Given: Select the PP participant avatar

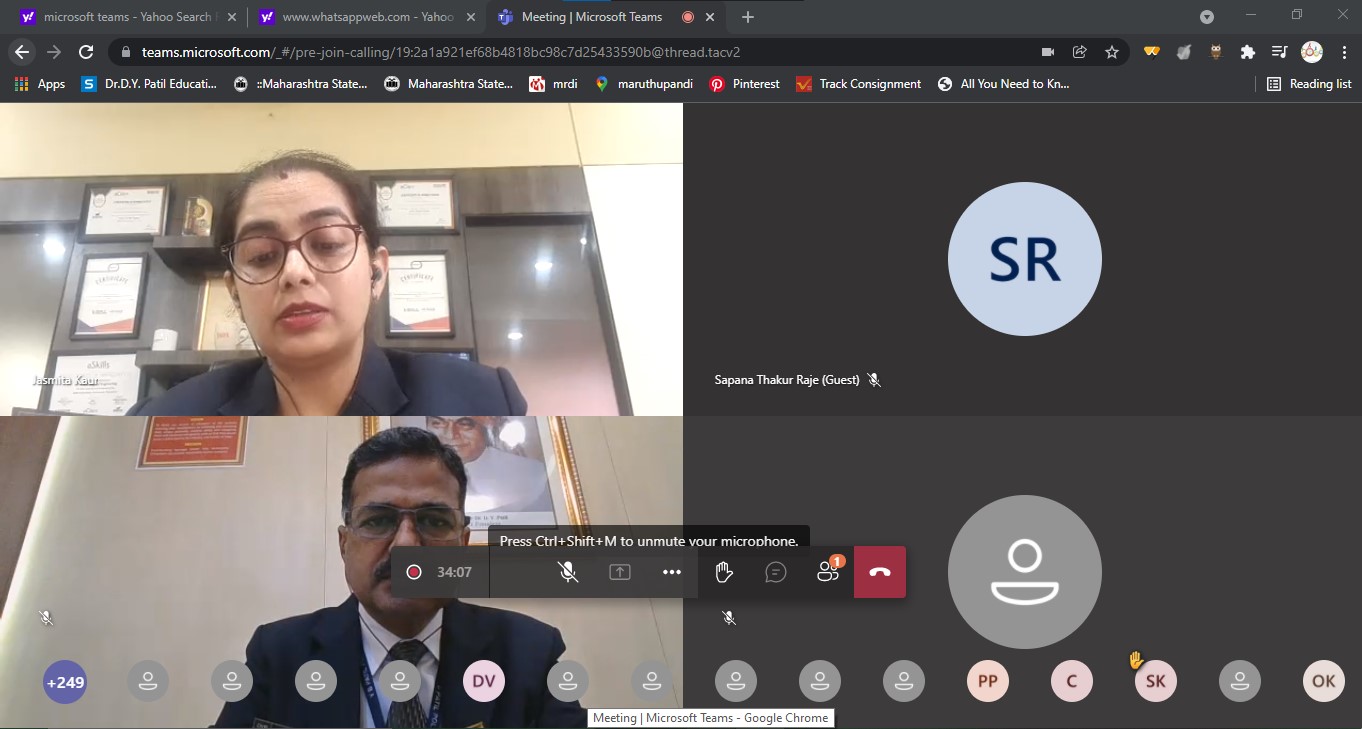Looking at the screenshot, I should pyautogui.click(x=988, y=682).
